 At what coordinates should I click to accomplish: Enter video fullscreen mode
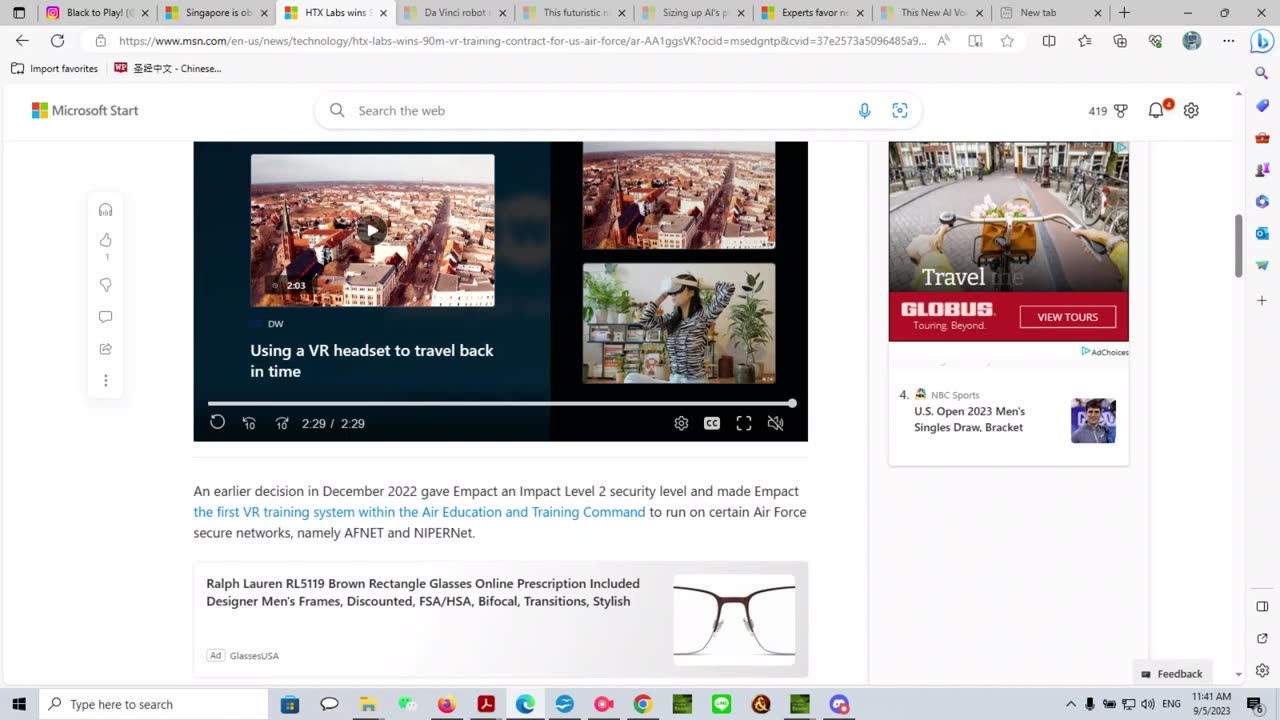pos(744,423)
